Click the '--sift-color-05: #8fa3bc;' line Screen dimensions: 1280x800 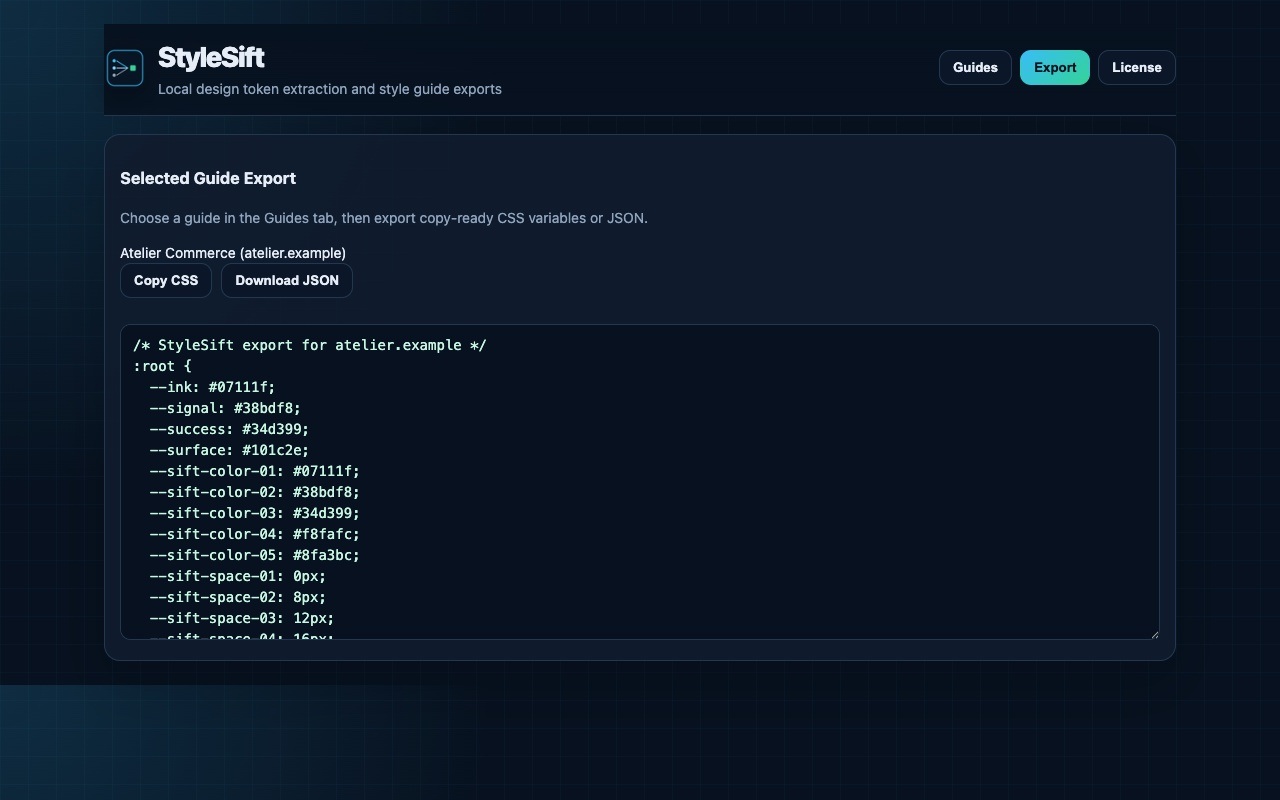click(x=255, y=555)
